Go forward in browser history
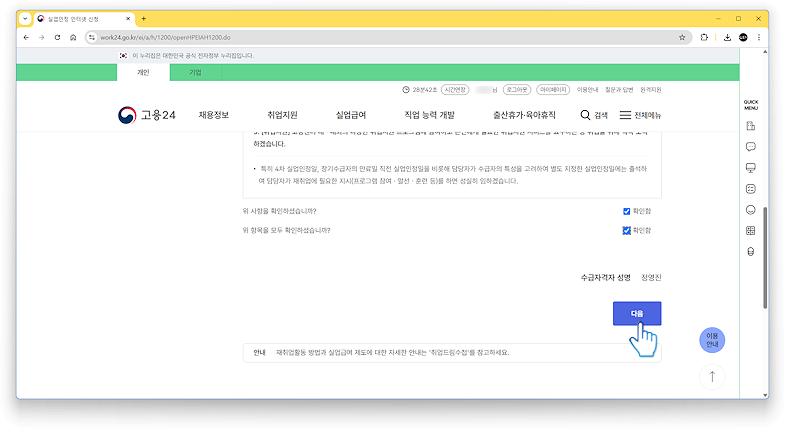Viewport: 785px width, 429px height. [x=42, y=38]
